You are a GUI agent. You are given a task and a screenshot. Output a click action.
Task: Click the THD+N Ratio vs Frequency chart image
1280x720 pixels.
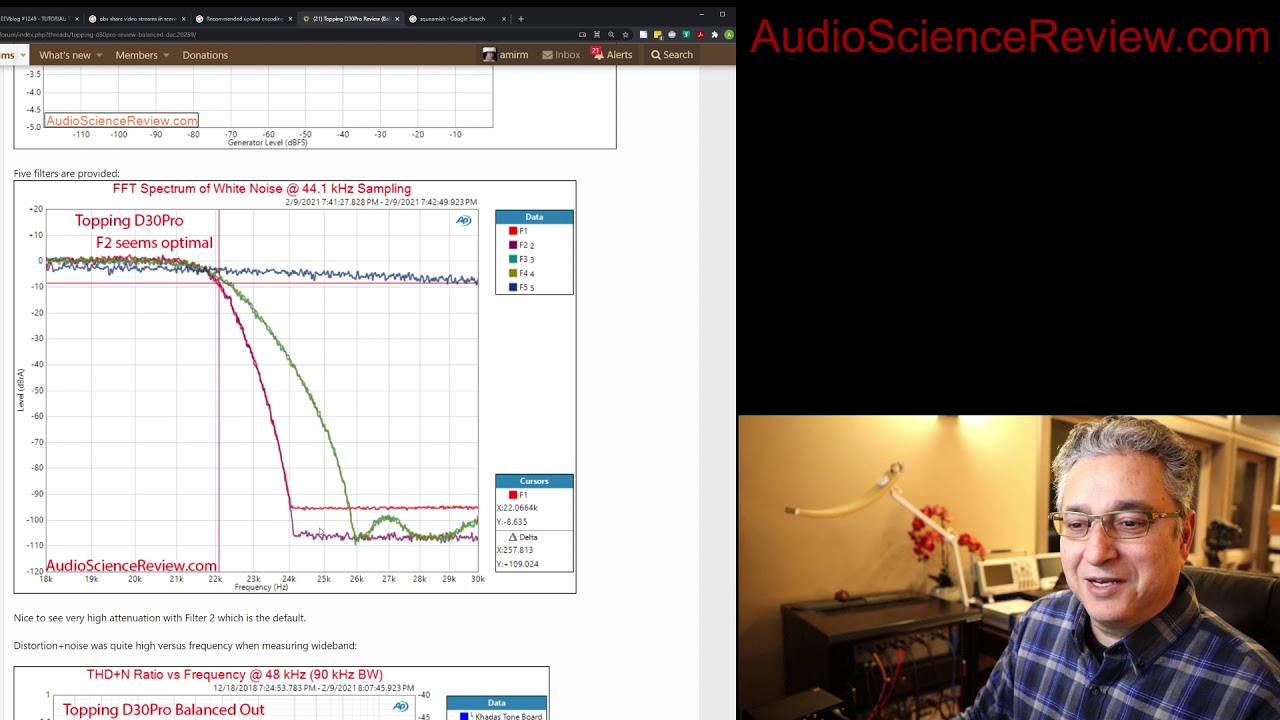tap(281, 693)
